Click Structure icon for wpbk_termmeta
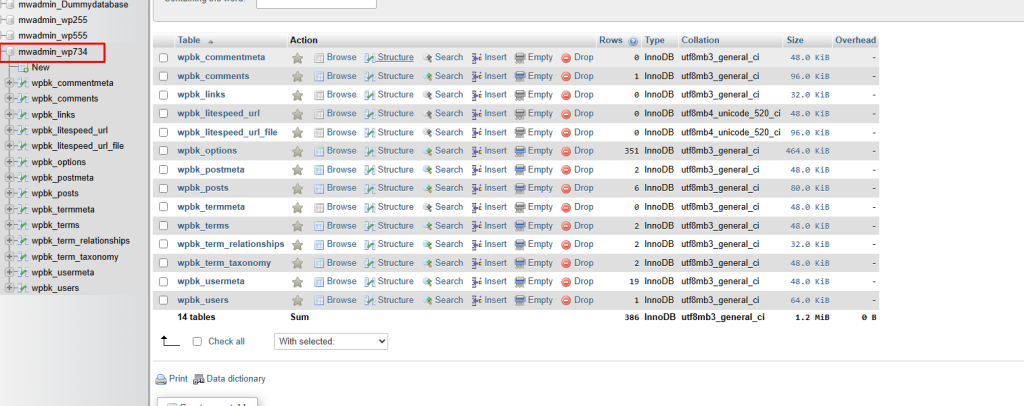 370,207
